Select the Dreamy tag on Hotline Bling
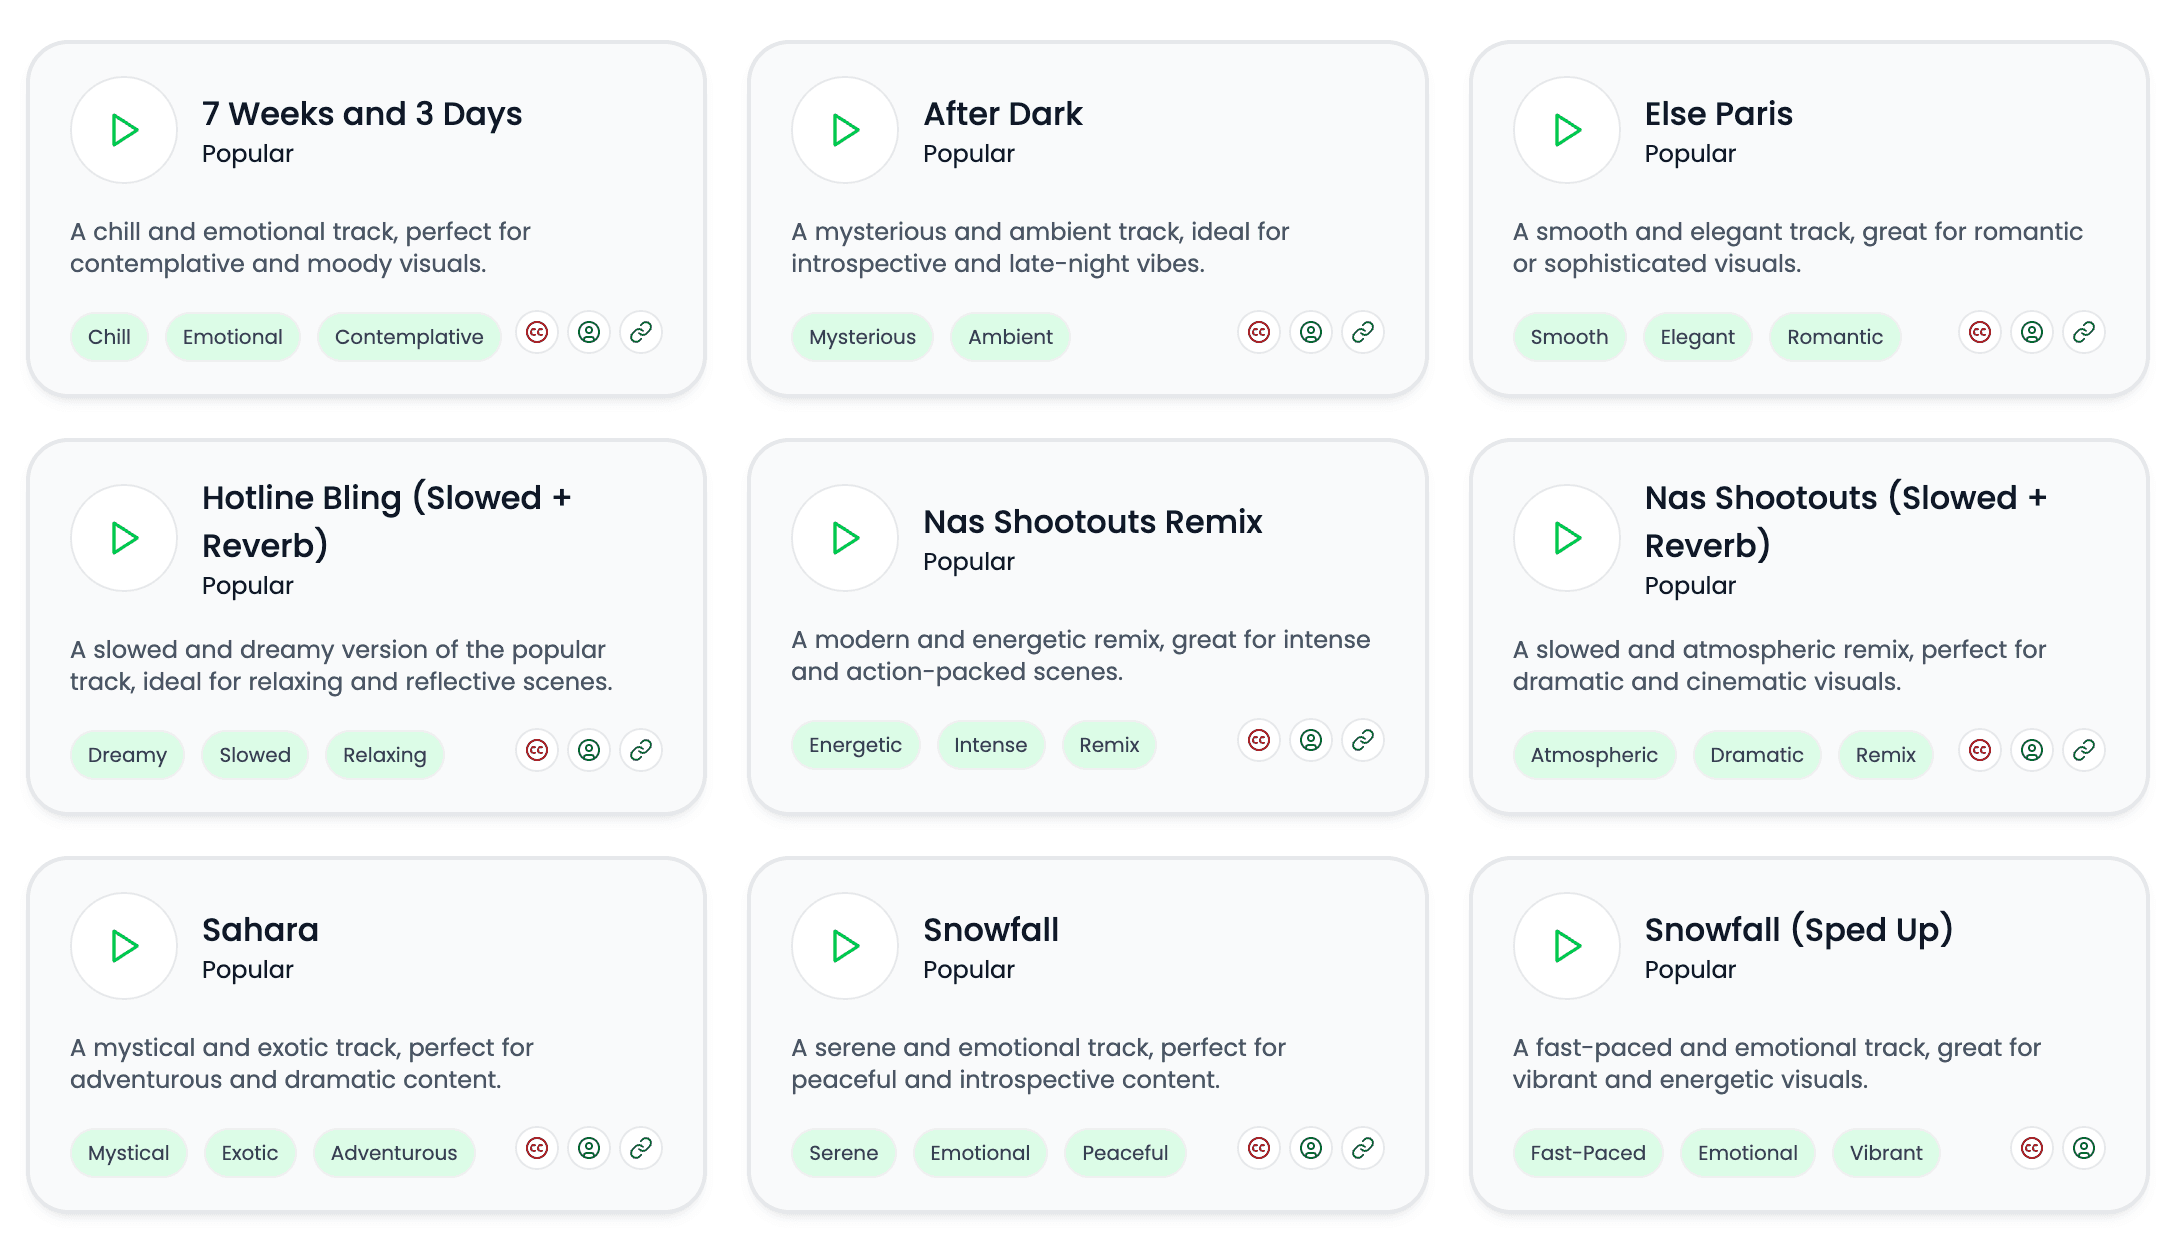Image resolution: width=2178 pixels, height=1250 pixels. pyautogui.click(x=127, y=755)
